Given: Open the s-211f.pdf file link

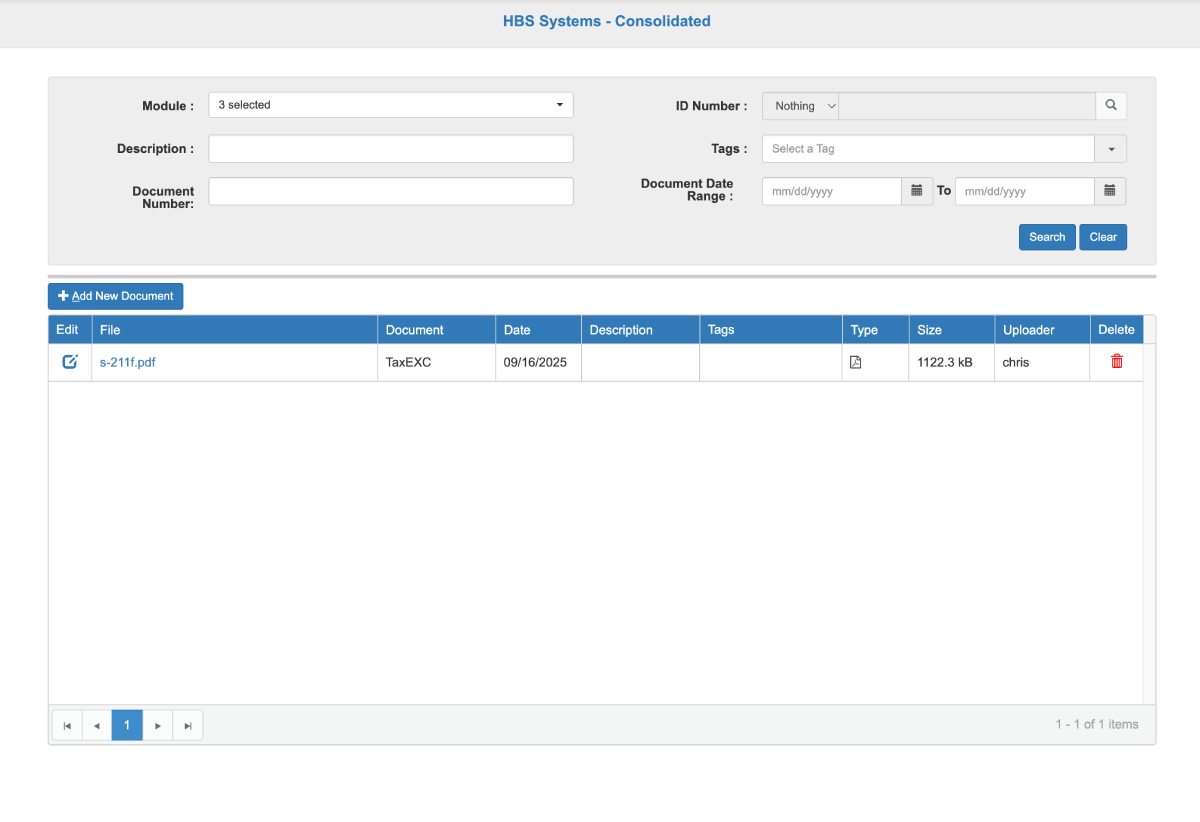Looking at the screenshot, I should point(127,362).
